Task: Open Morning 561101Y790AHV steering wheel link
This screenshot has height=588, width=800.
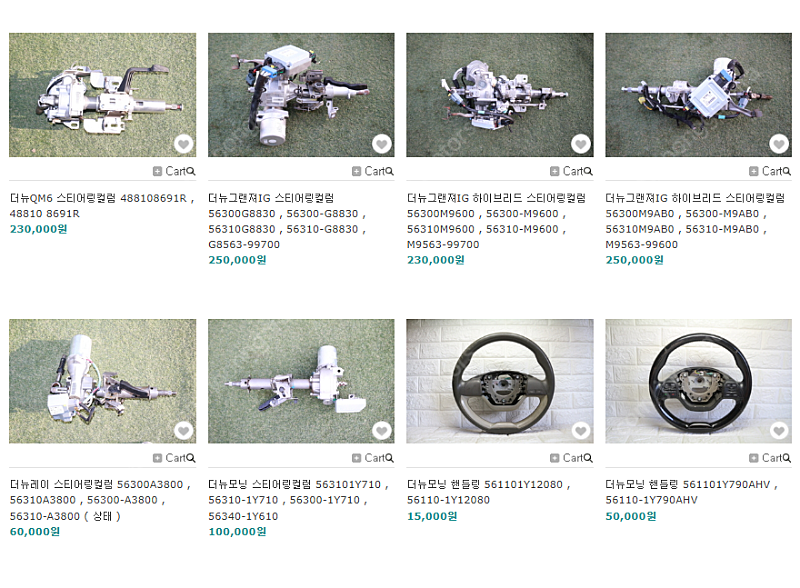Action: pyautogui.click(x=691, y=492)
